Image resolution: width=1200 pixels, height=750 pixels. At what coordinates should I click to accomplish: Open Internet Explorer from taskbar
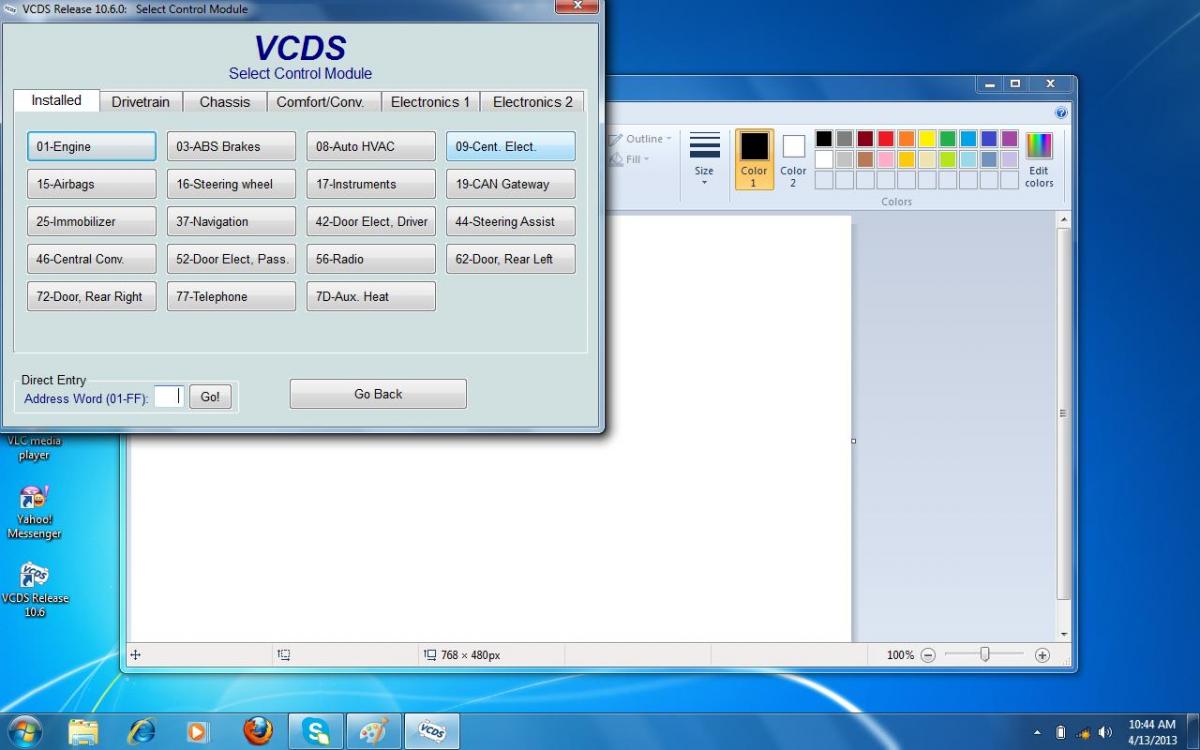click(x=141, y=732)
